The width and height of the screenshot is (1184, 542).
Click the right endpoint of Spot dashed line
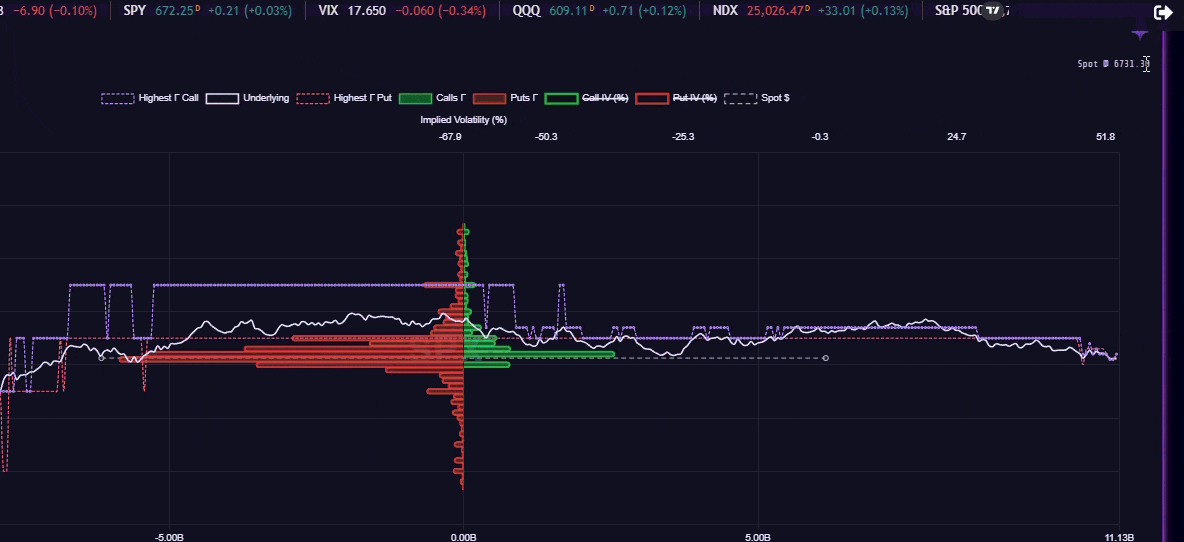pos(825,358)
